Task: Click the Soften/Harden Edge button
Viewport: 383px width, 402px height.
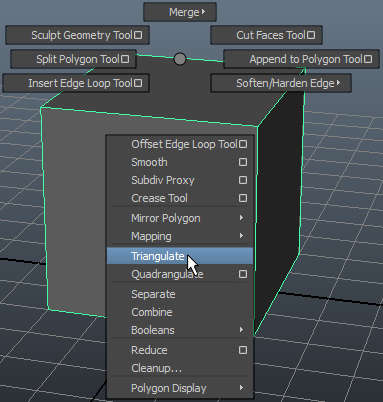Action: tap(281, 83)
